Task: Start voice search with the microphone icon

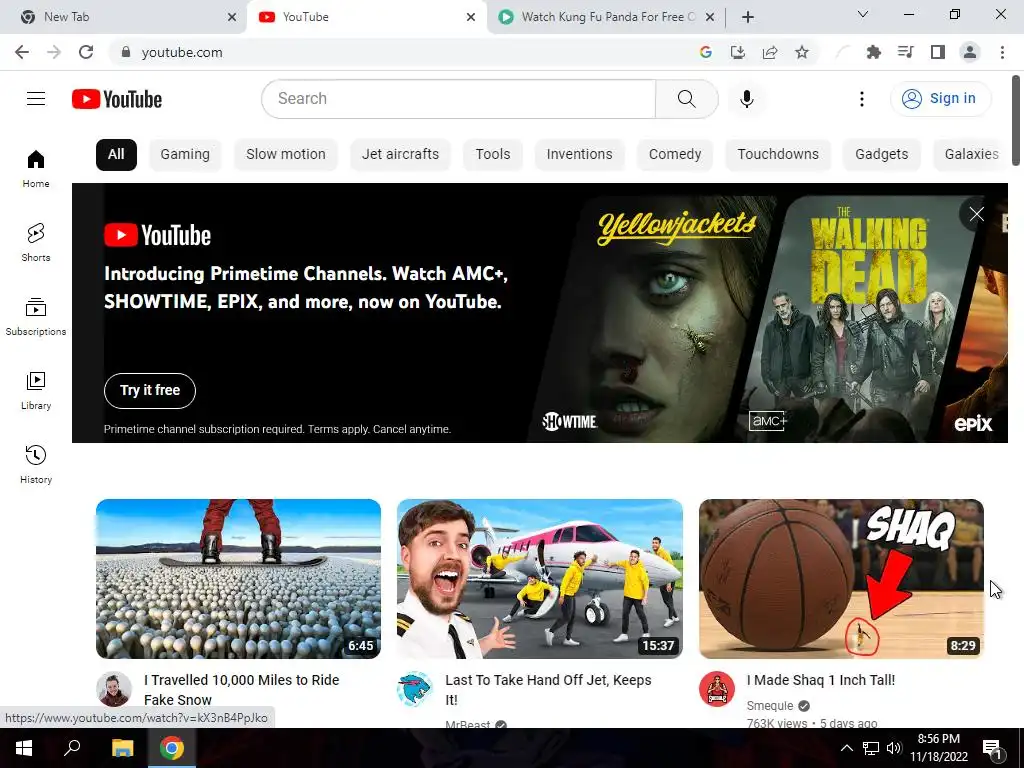Action: pyautogui.click(x=747, y=99)
